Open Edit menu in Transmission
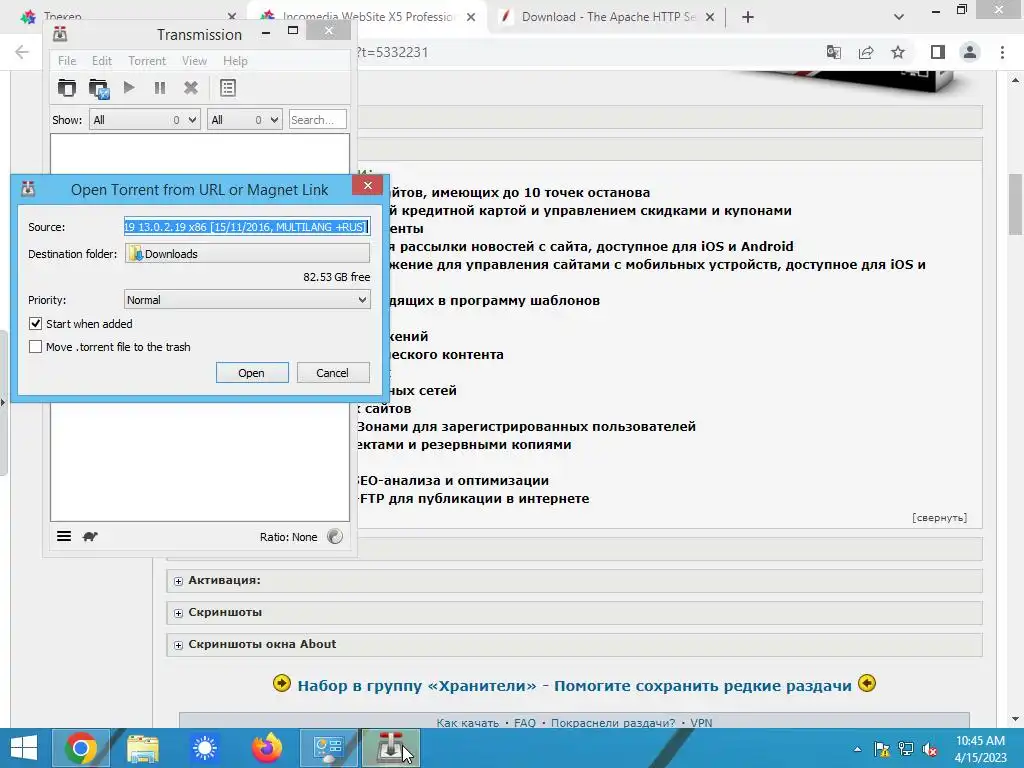Image resolution: width=1024 pixels, height=768 pixels. [102, 61]
